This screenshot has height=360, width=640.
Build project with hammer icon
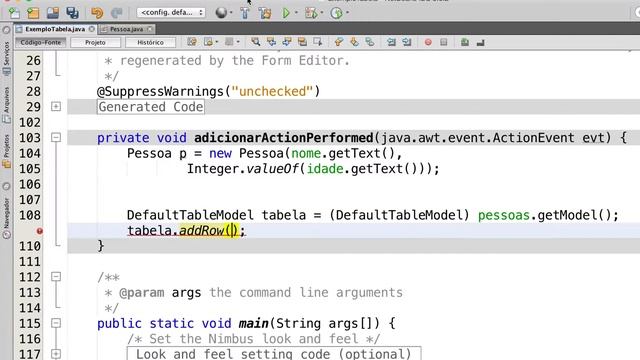click(x=244, y=13)
